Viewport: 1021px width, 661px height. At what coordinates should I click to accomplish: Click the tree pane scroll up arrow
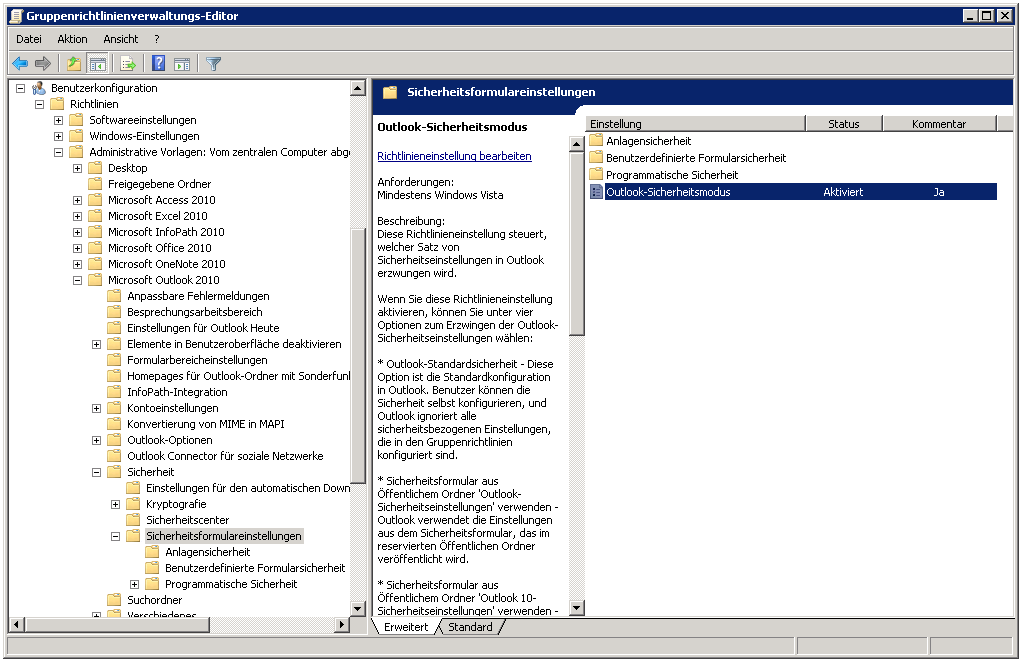[x=357, y=88]
